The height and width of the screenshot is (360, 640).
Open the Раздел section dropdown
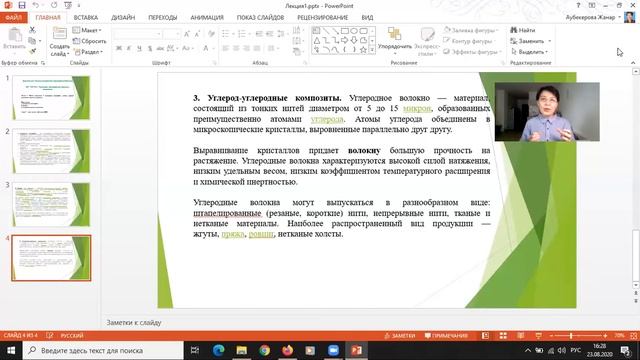click(x=88, y=52)
